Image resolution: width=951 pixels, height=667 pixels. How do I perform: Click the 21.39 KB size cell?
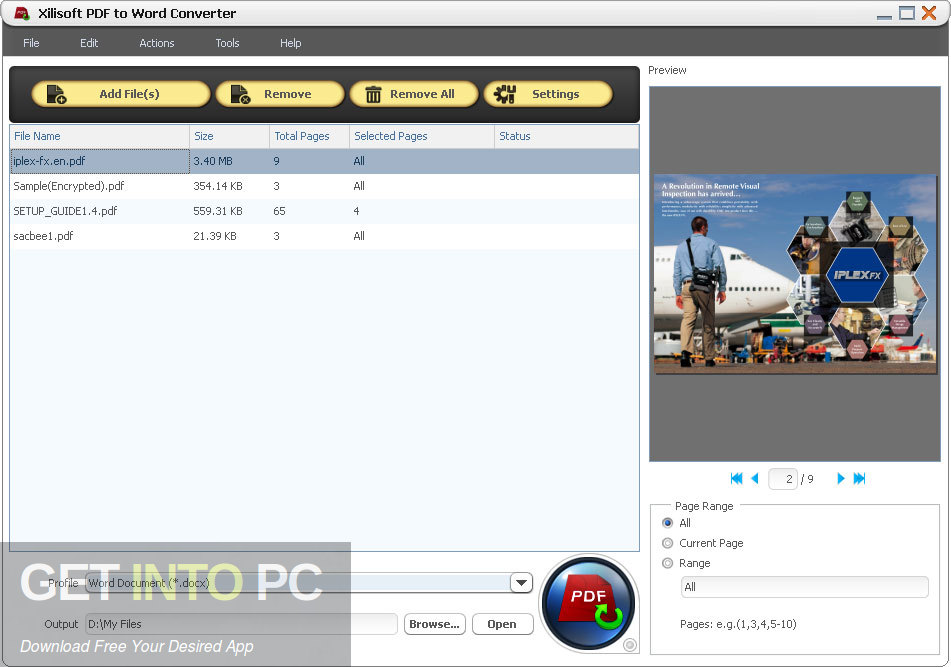click(215, 236)
